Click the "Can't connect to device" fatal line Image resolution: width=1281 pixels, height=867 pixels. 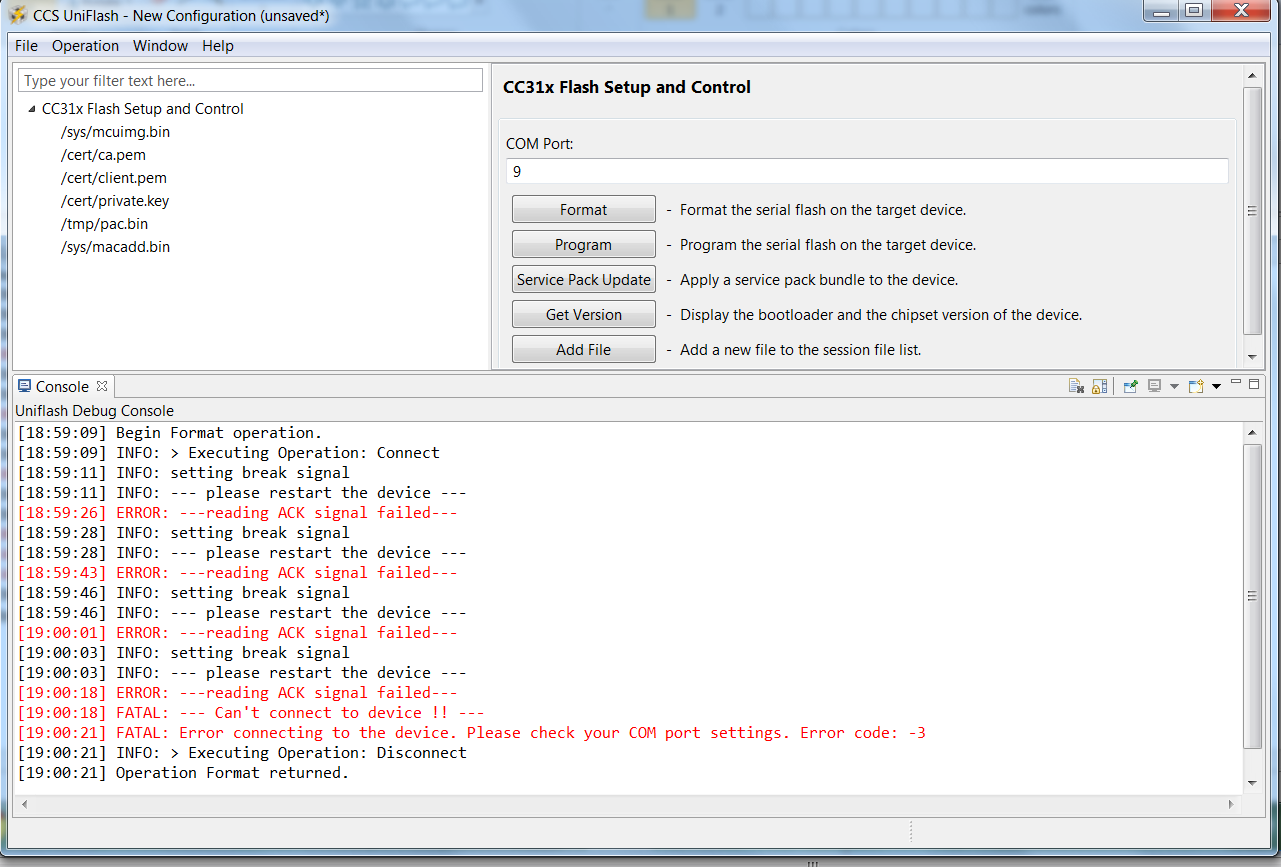(251, 713)
